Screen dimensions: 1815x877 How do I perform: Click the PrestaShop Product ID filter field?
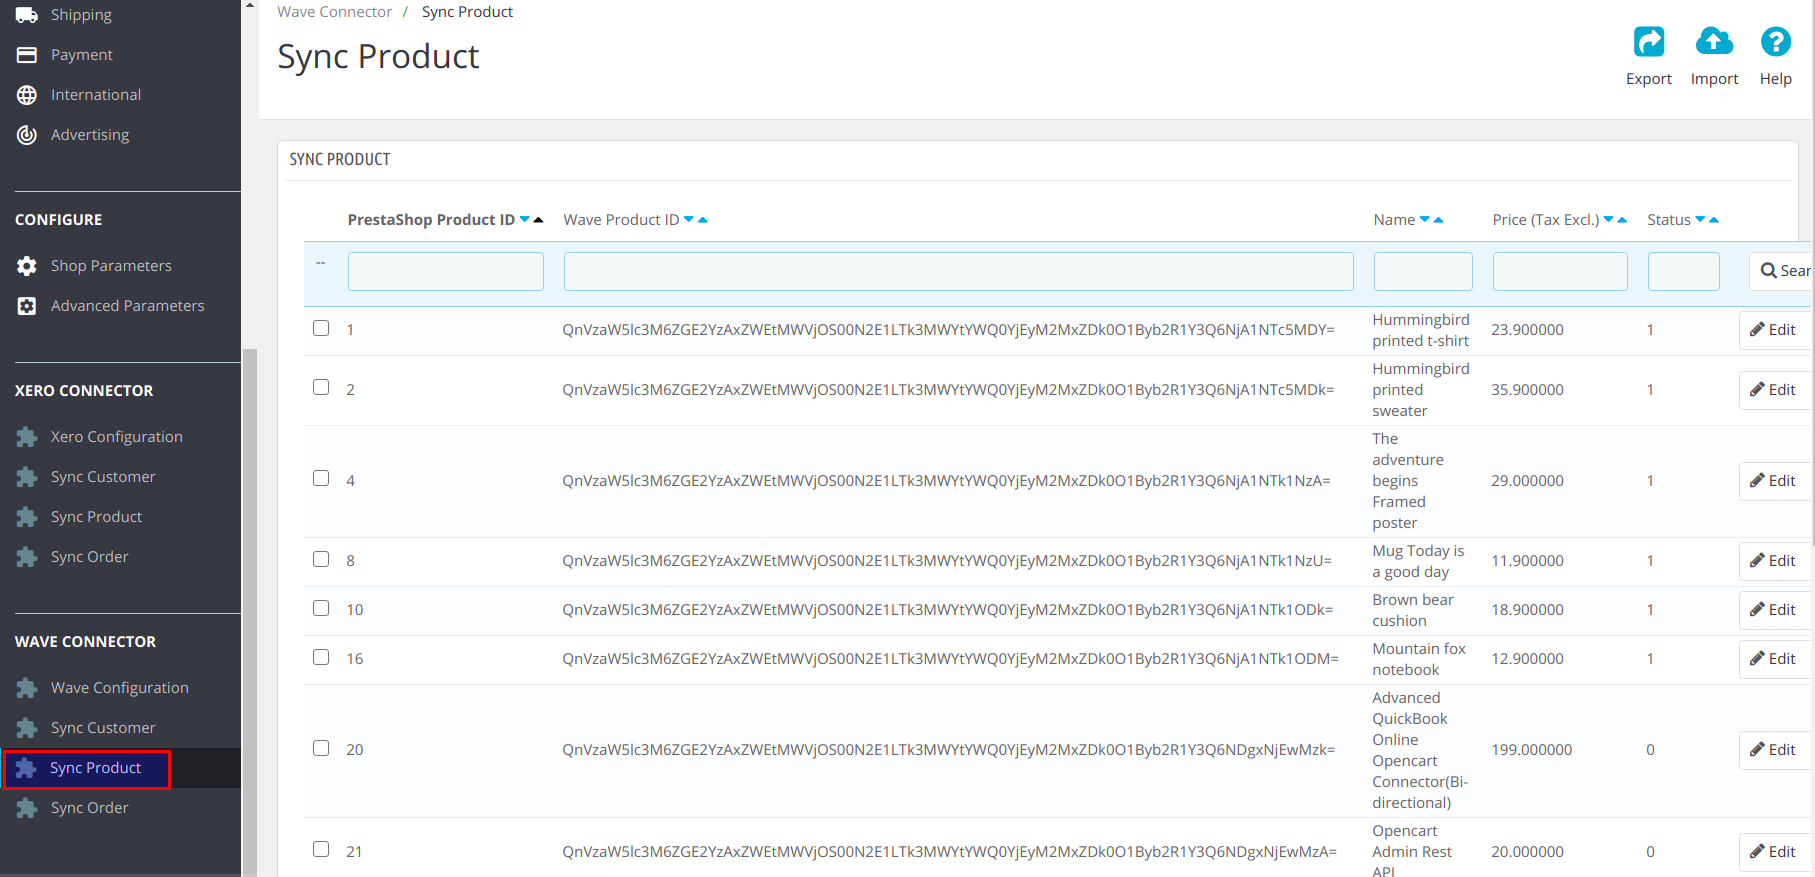[446, 271]
